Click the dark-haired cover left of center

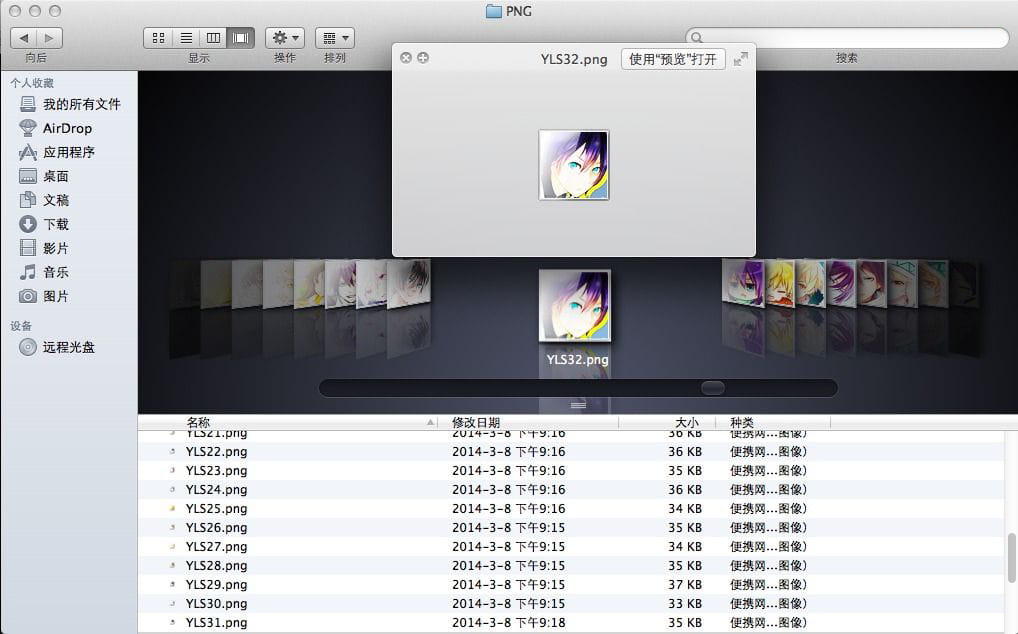click(409, 283)
